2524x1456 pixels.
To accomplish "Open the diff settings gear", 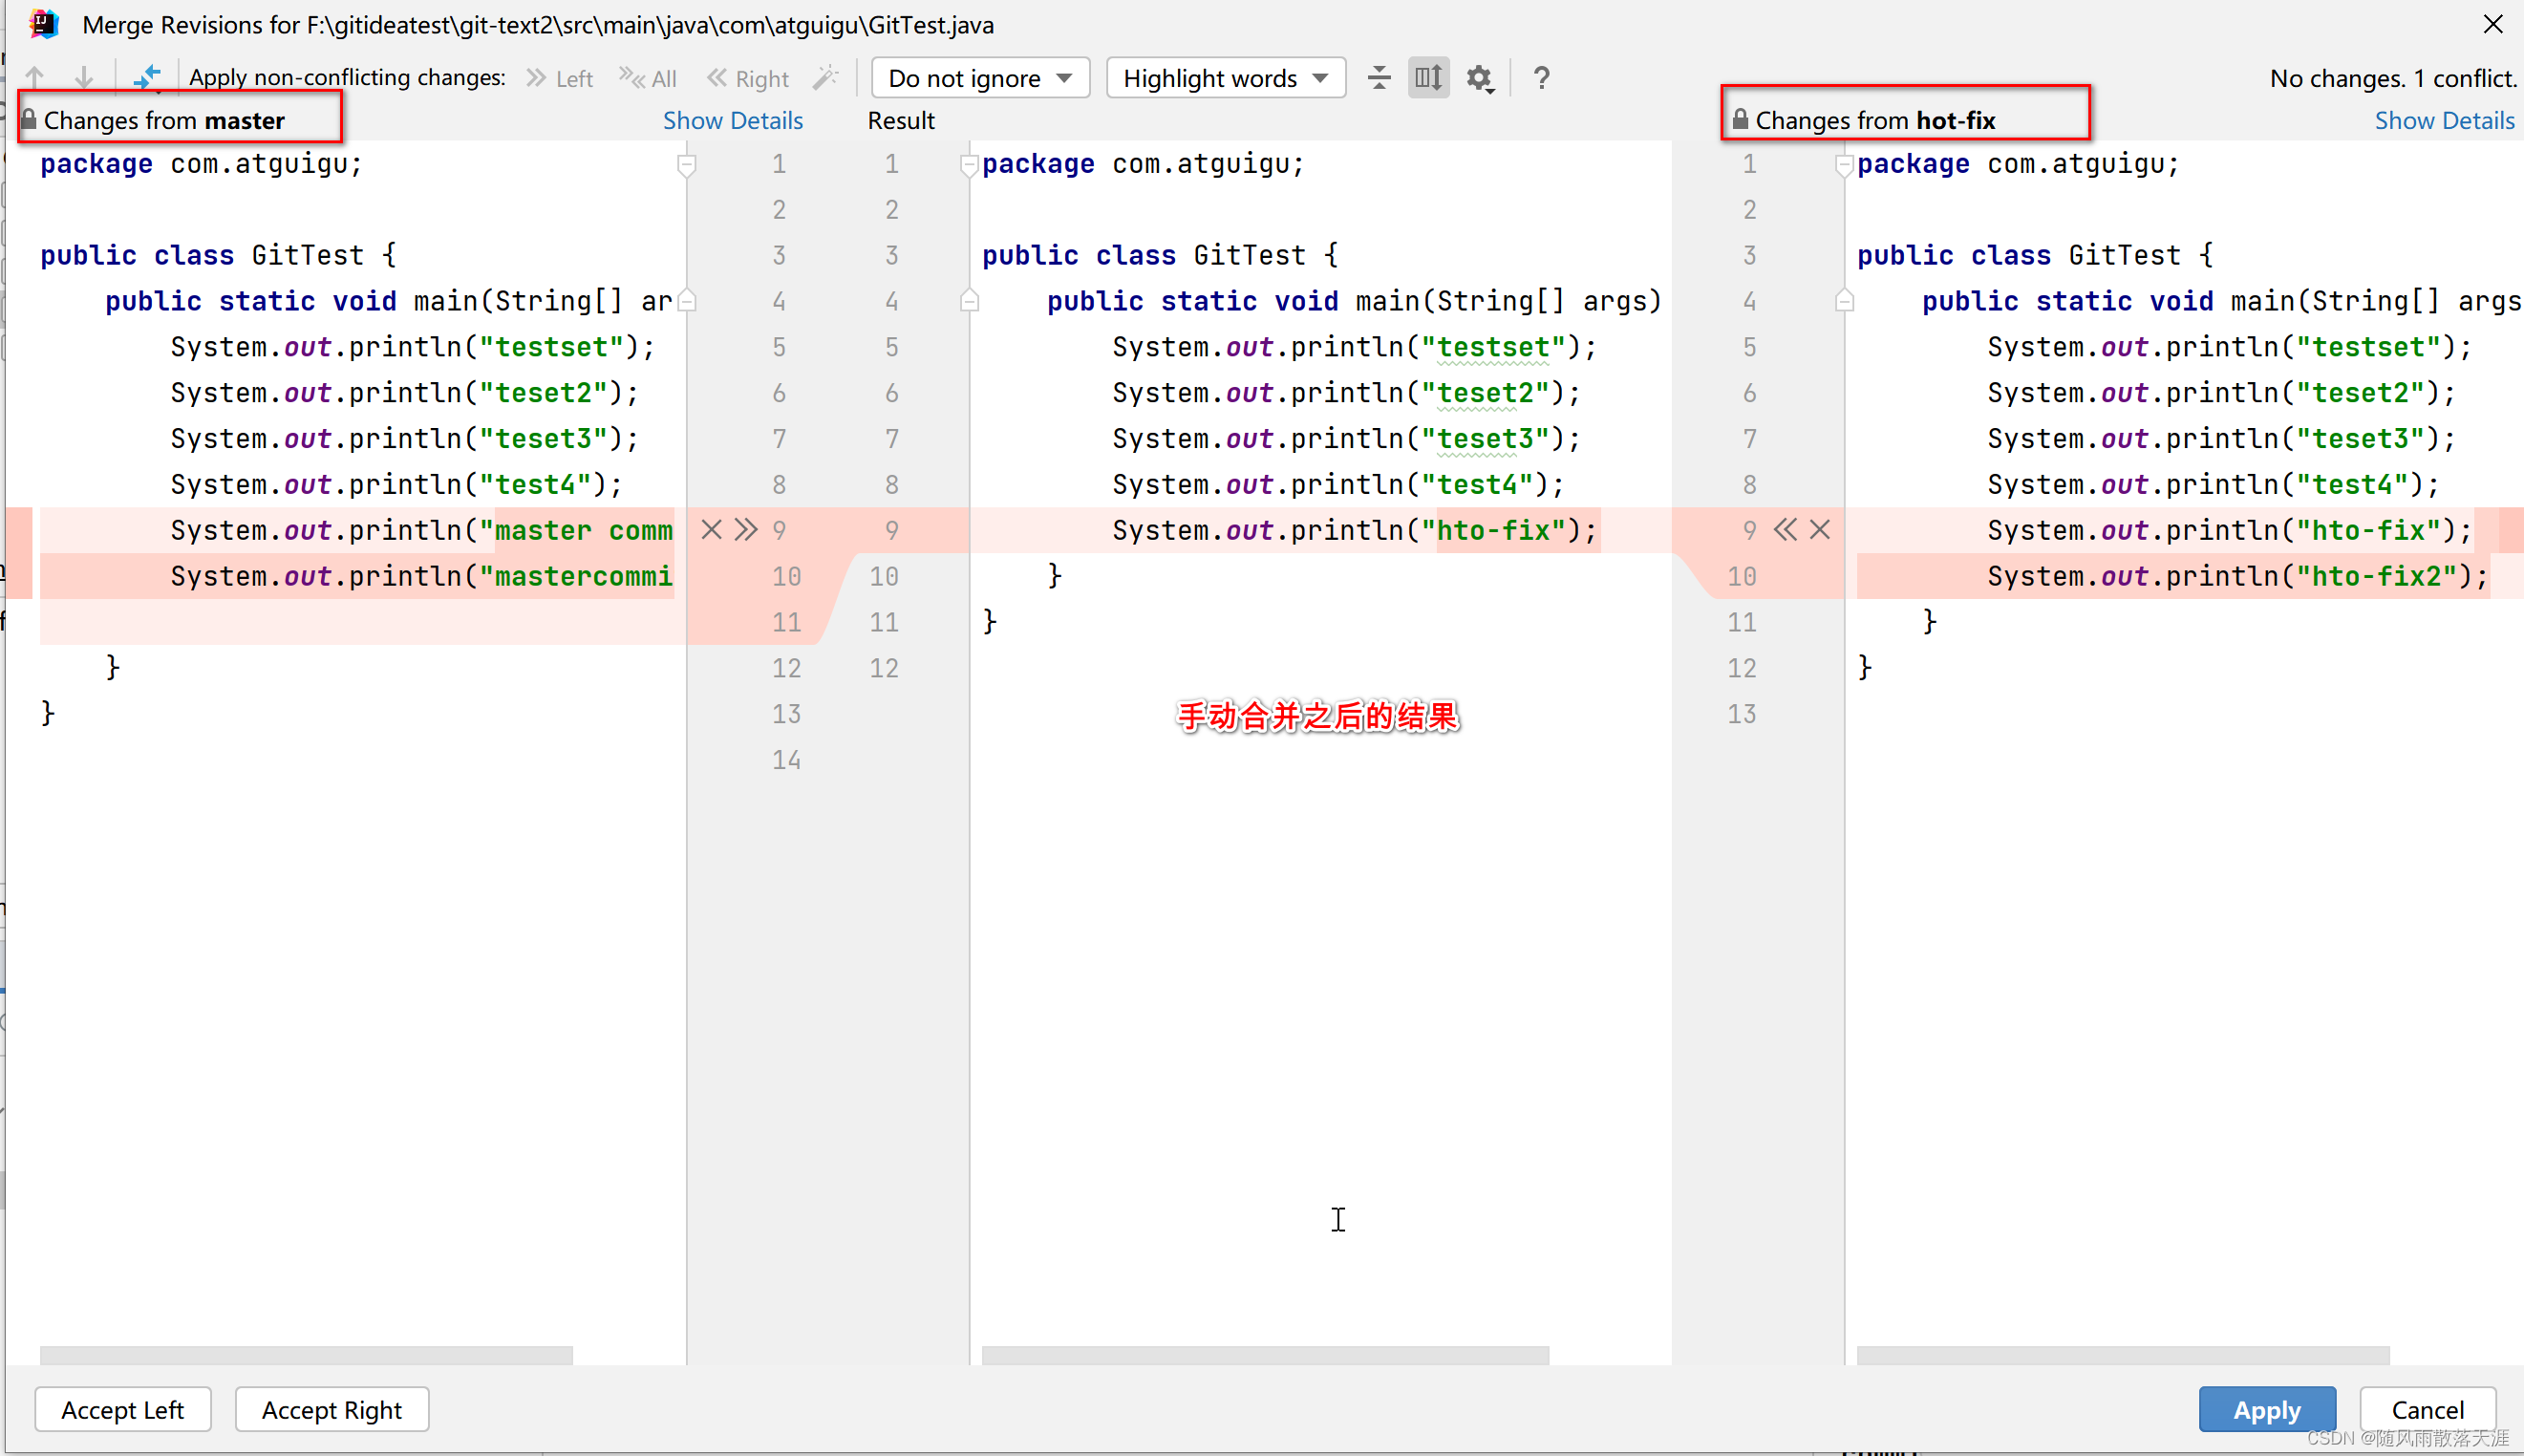I will 1479,77.
